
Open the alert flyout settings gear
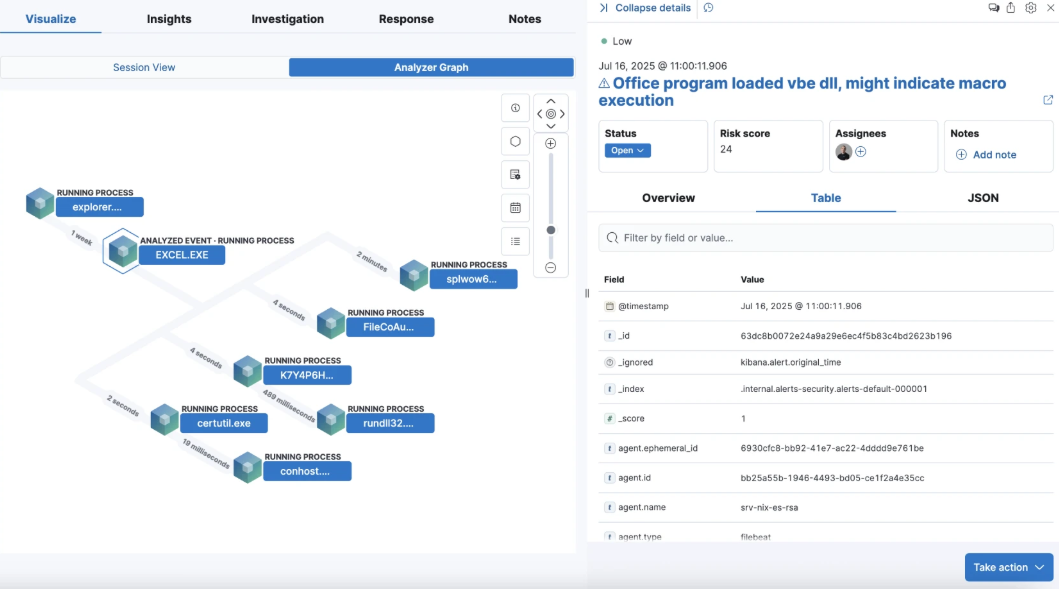click(x=1030, y=8)
